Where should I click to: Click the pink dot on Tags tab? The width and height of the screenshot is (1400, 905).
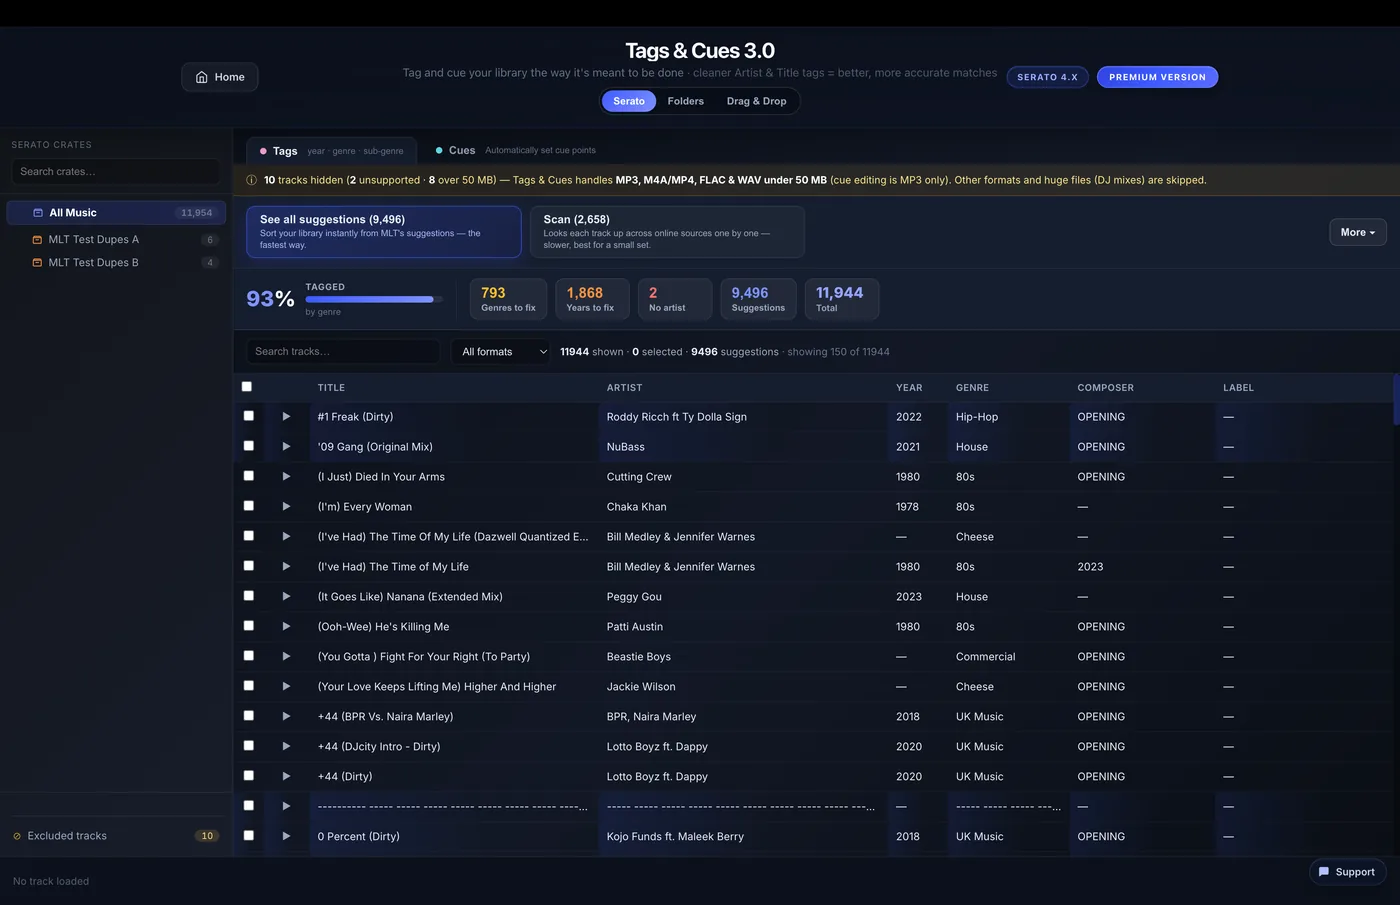click(263, 151)
